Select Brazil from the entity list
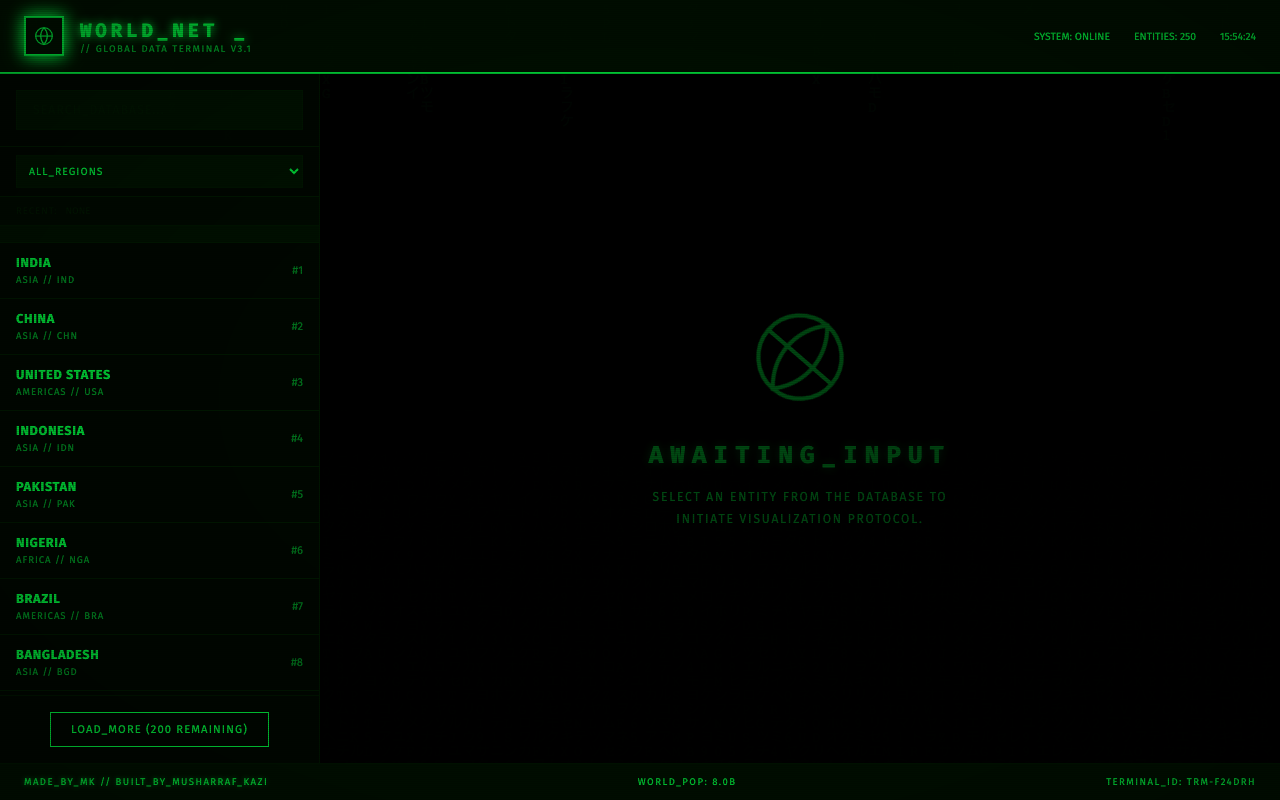Screen dimensions: 1280x800 click(x=160, y=606)
